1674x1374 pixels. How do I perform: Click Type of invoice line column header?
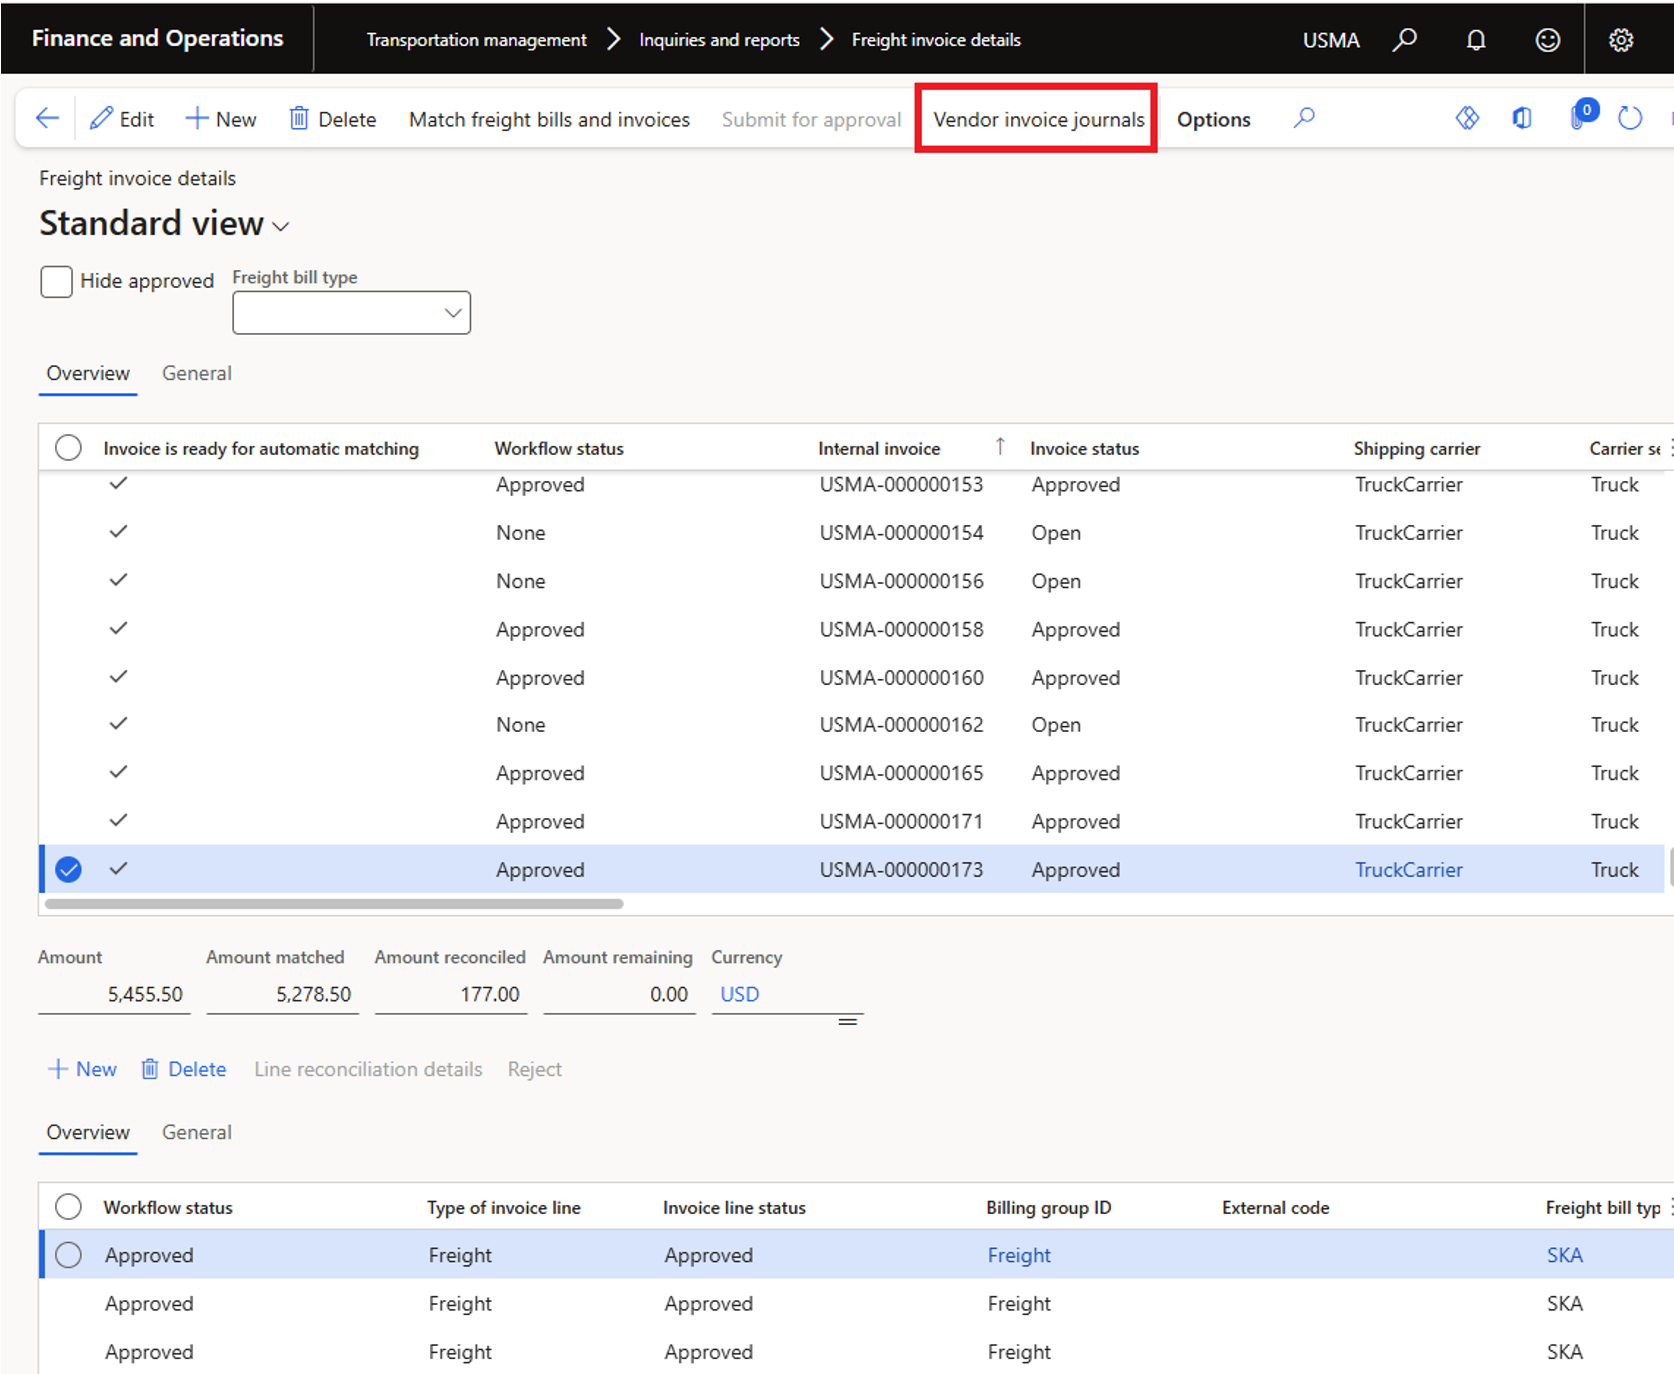point(504,1207)
